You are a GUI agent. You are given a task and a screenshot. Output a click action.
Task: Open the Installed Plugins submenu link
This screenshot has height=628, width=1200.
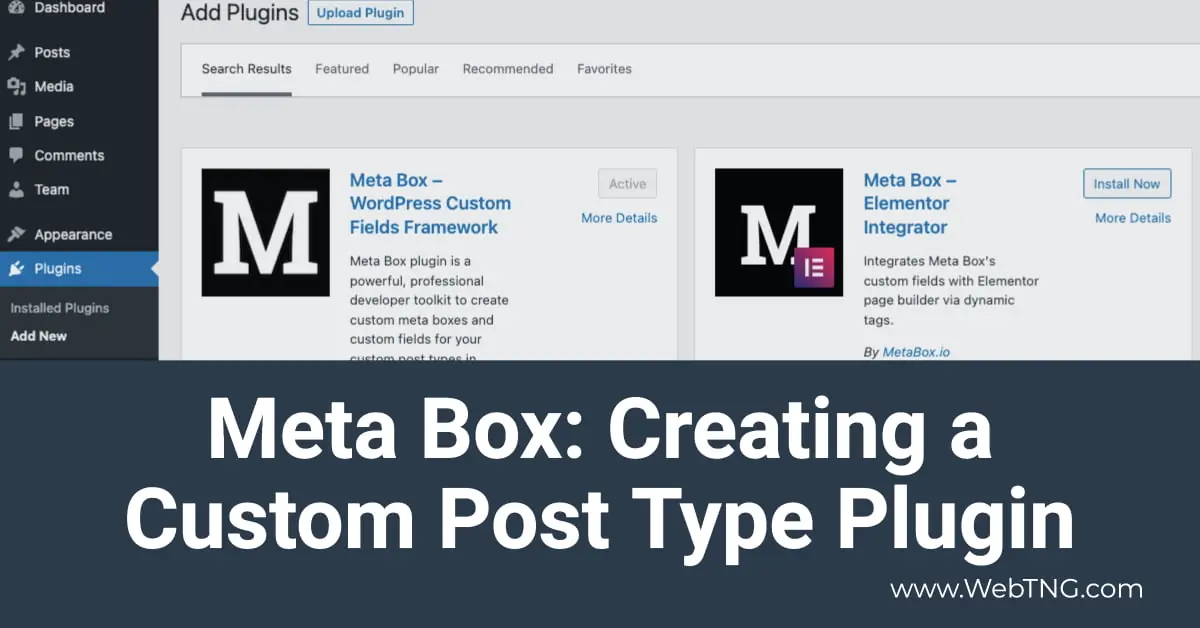60,308
